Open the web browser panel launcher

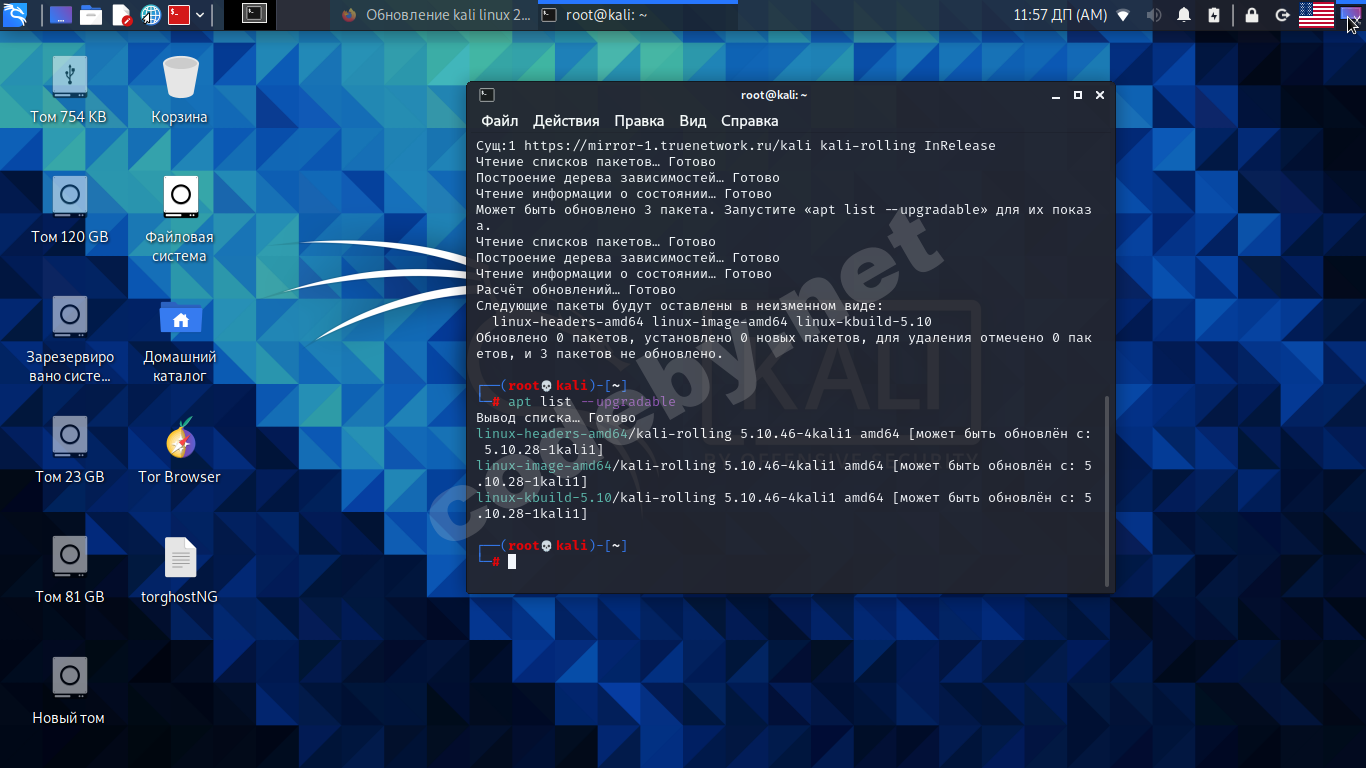151,15
